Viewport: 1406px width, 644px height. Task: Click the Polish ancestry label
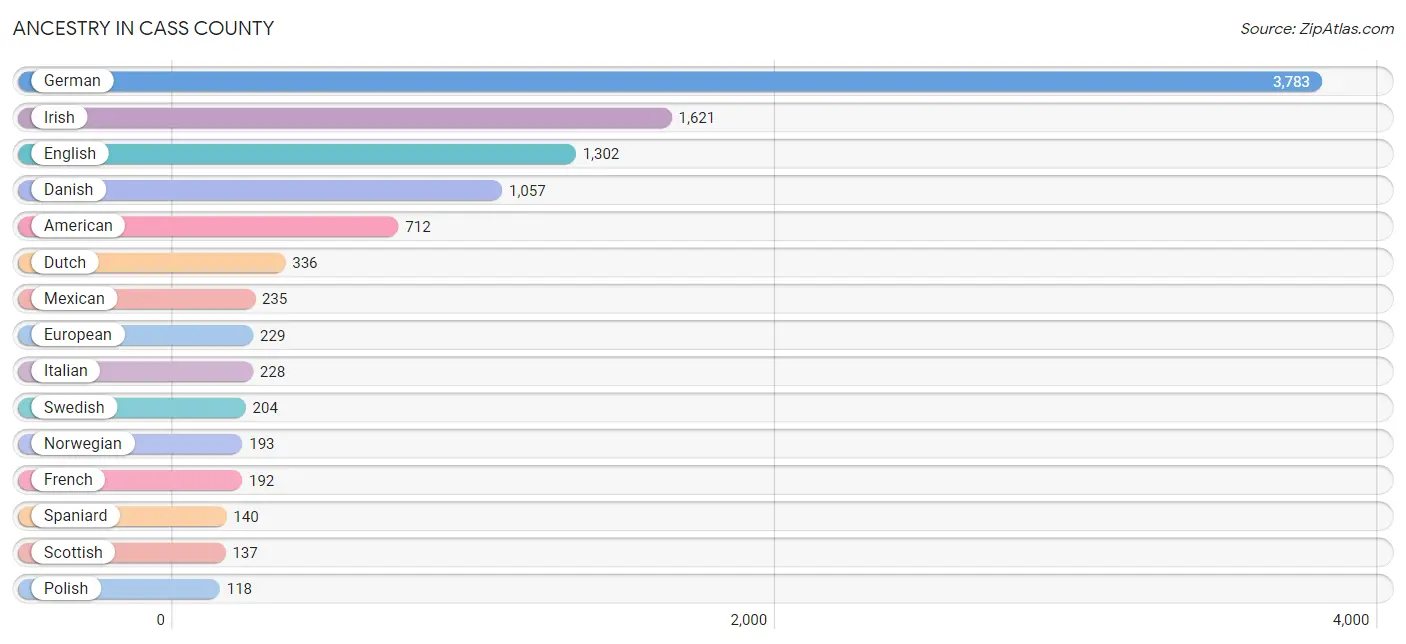[x=66, y=589]
